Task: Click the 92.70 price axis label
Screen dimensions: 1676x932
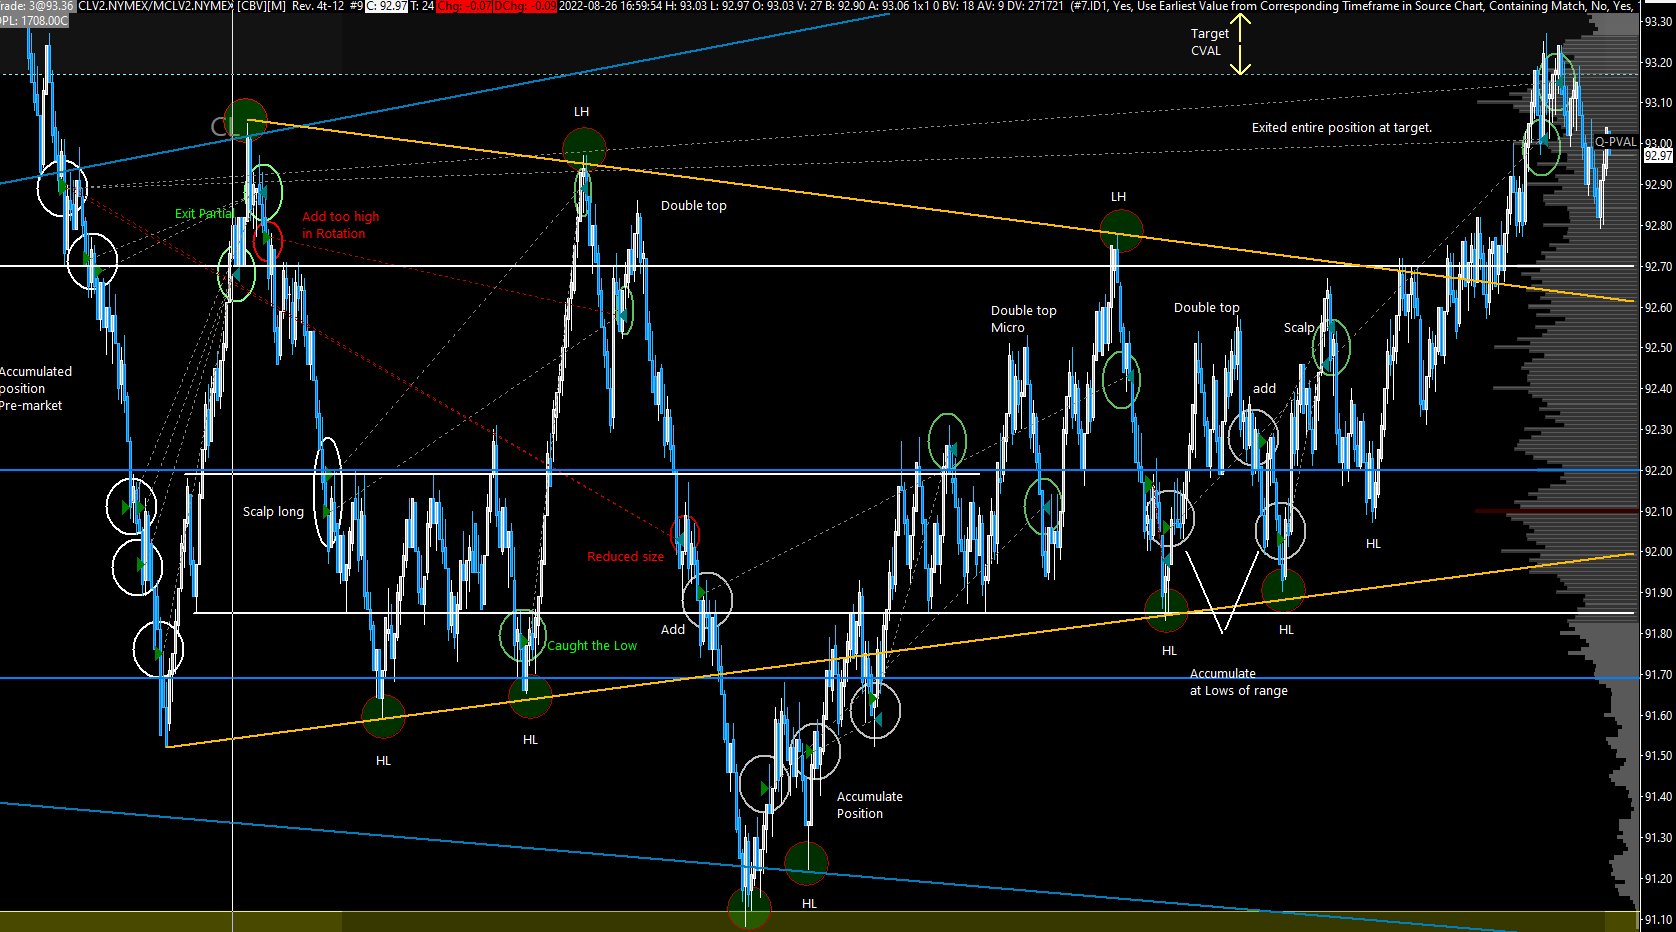Action: click(x=1658, y=267)
